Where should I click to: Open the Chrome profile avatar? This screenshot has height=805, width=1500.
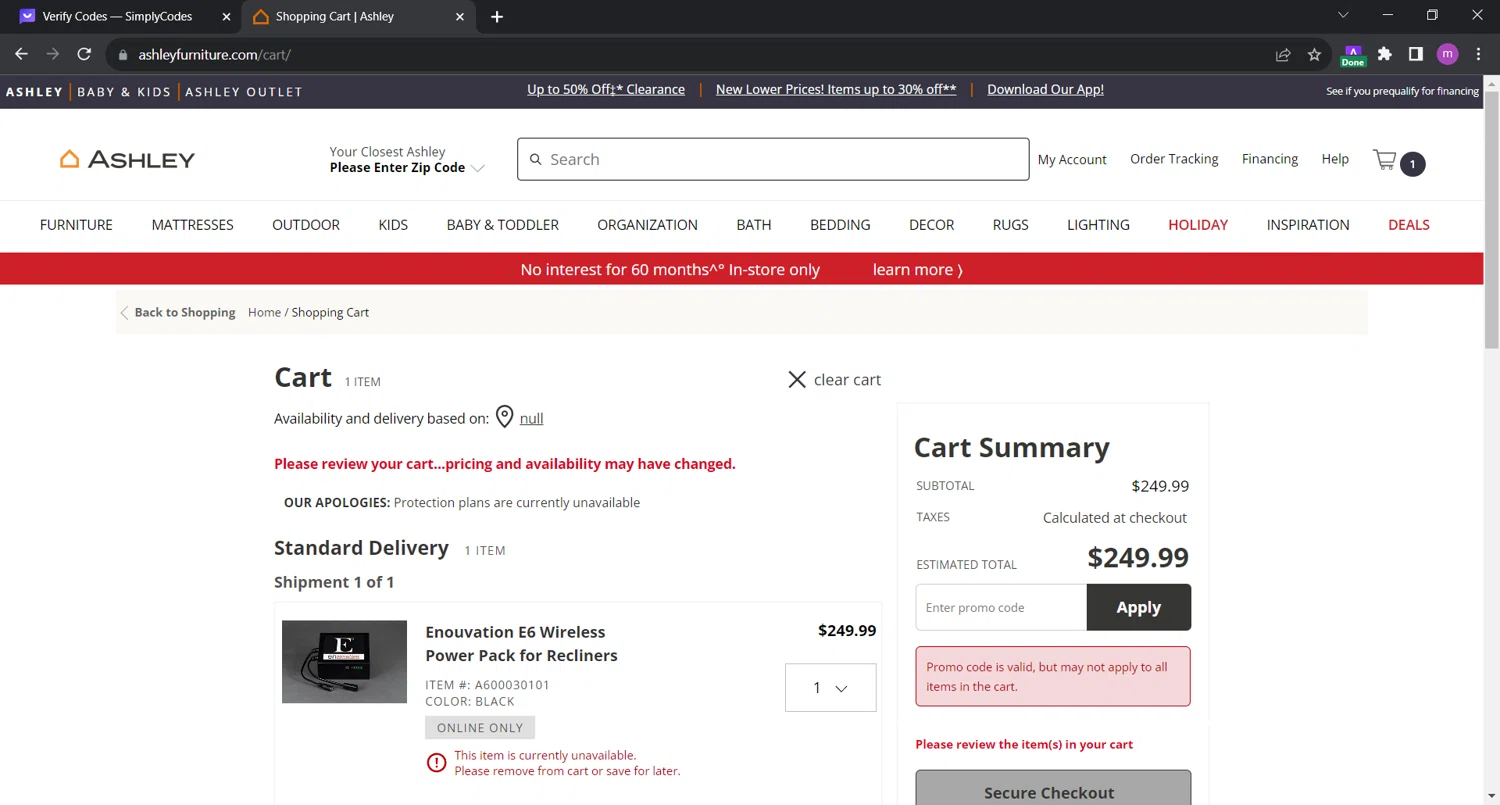click(x=1447, y=54)
